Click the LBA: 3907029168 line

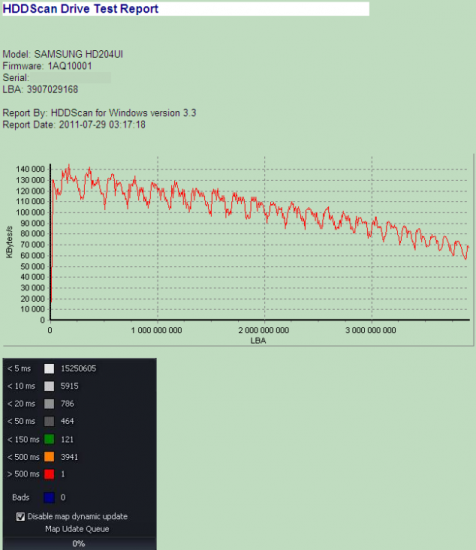[40, 89]
